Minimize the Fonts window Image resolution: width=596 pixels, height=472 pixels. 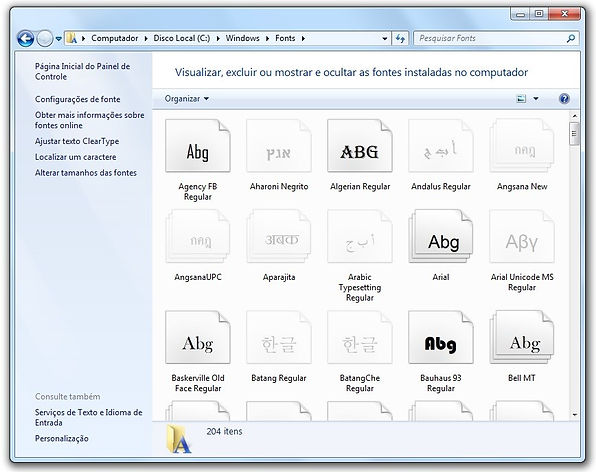click(x=520, y=14)
